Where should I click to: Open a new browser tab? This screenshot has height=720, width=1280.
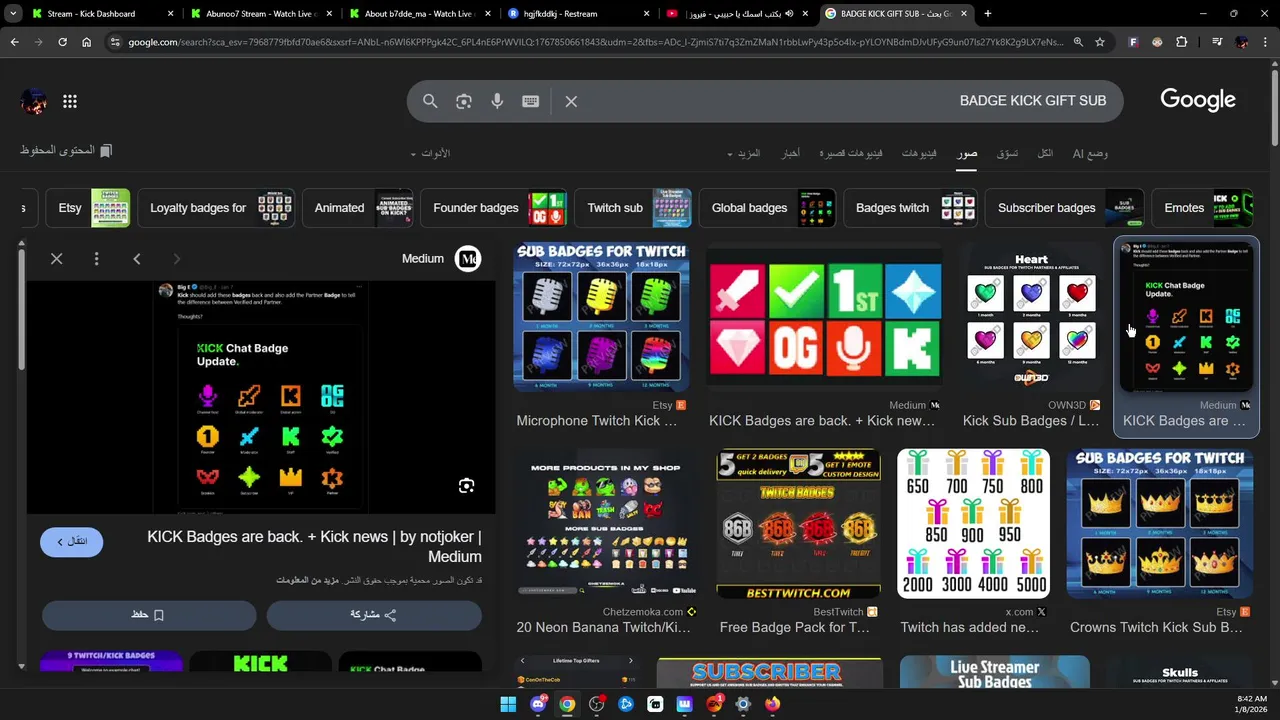pyautogui.click(x=988, y=14)
